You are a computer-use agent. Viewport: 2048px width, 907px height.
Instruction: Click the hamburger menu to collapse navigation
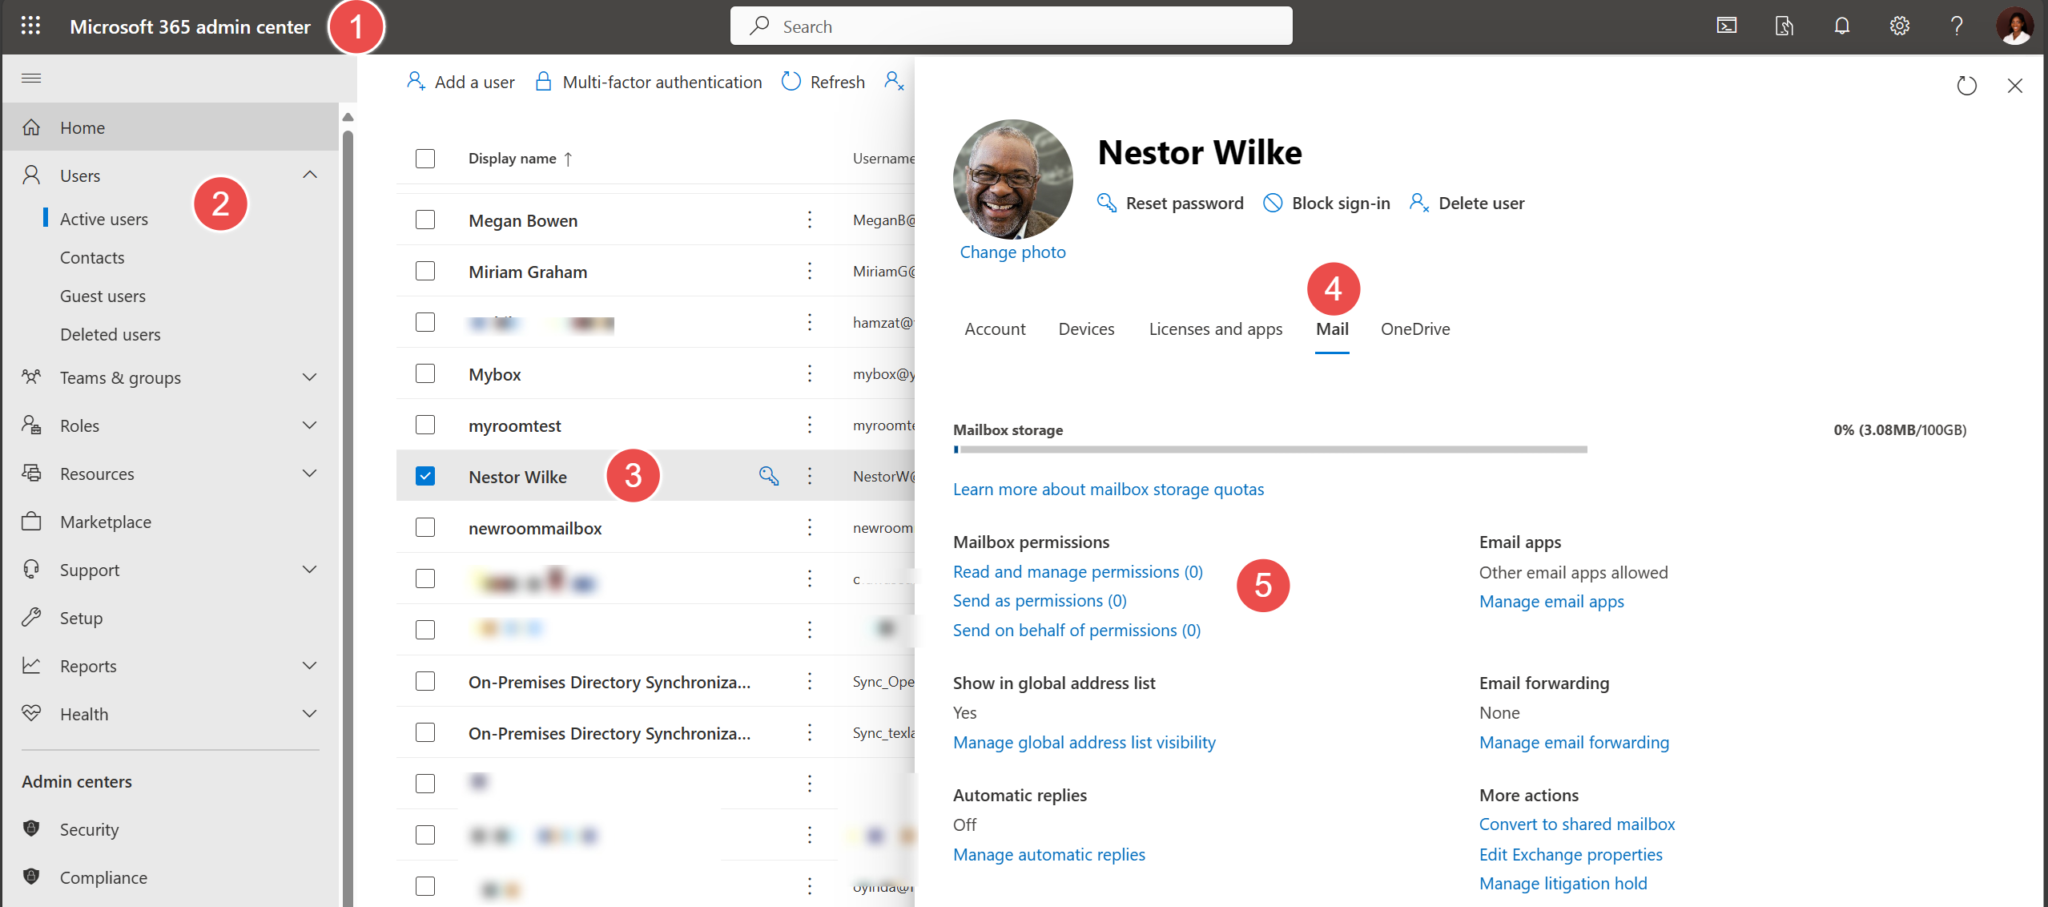pyautogui.click(x=31, y=78)
